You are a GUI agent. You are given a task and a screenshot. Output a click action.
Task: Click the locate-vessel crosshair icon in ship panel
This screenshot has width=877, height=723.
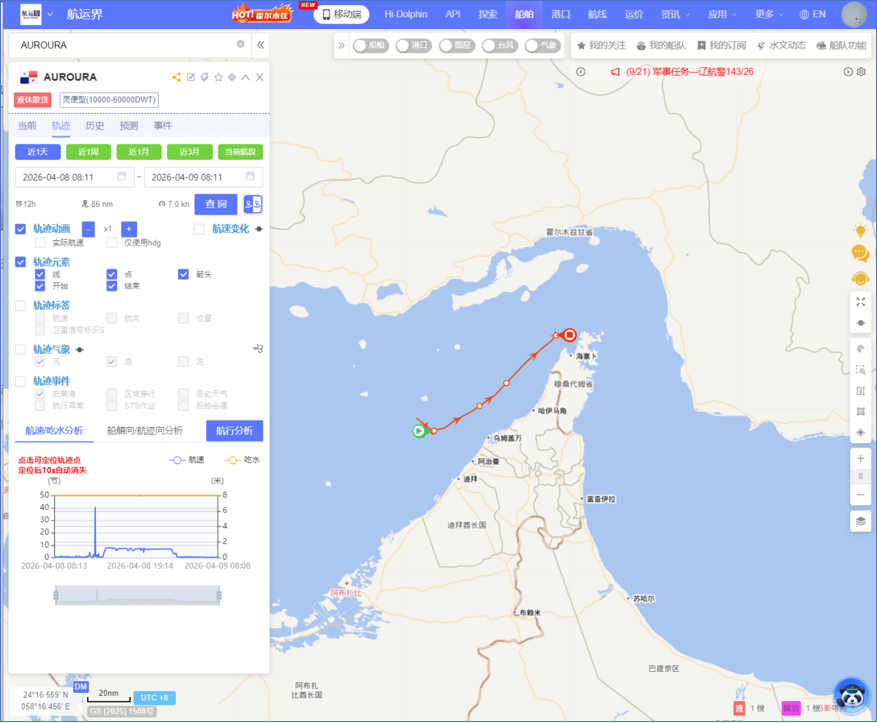coord(232,77)
